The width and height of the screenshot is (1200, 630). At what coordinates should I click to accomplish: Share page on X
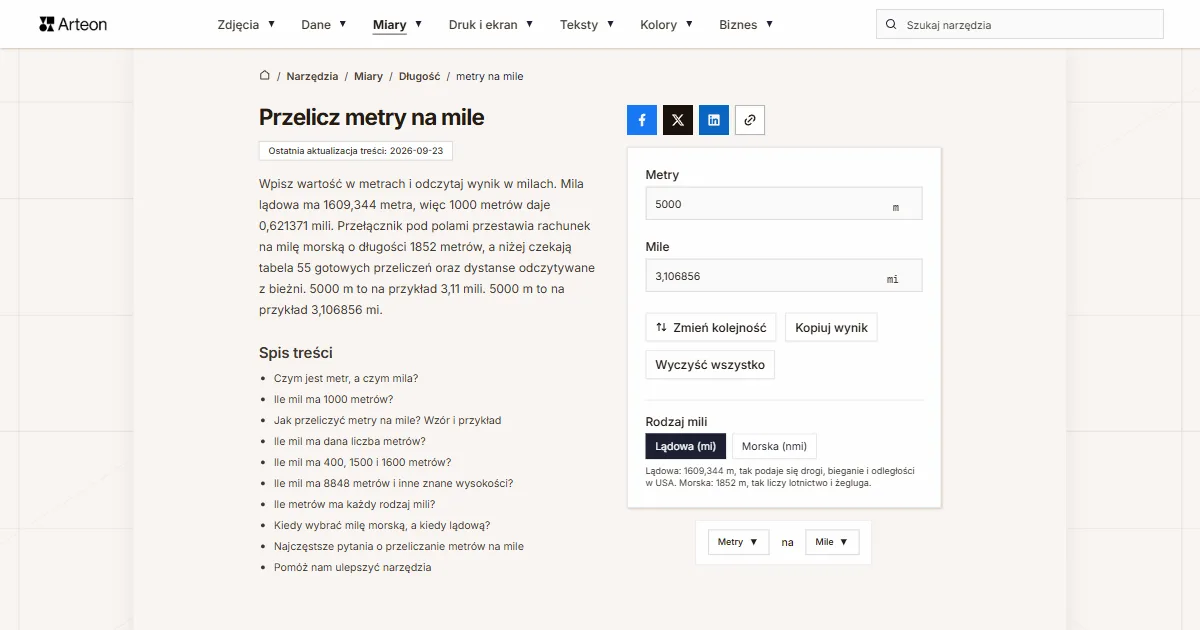(x=678, y=120)
